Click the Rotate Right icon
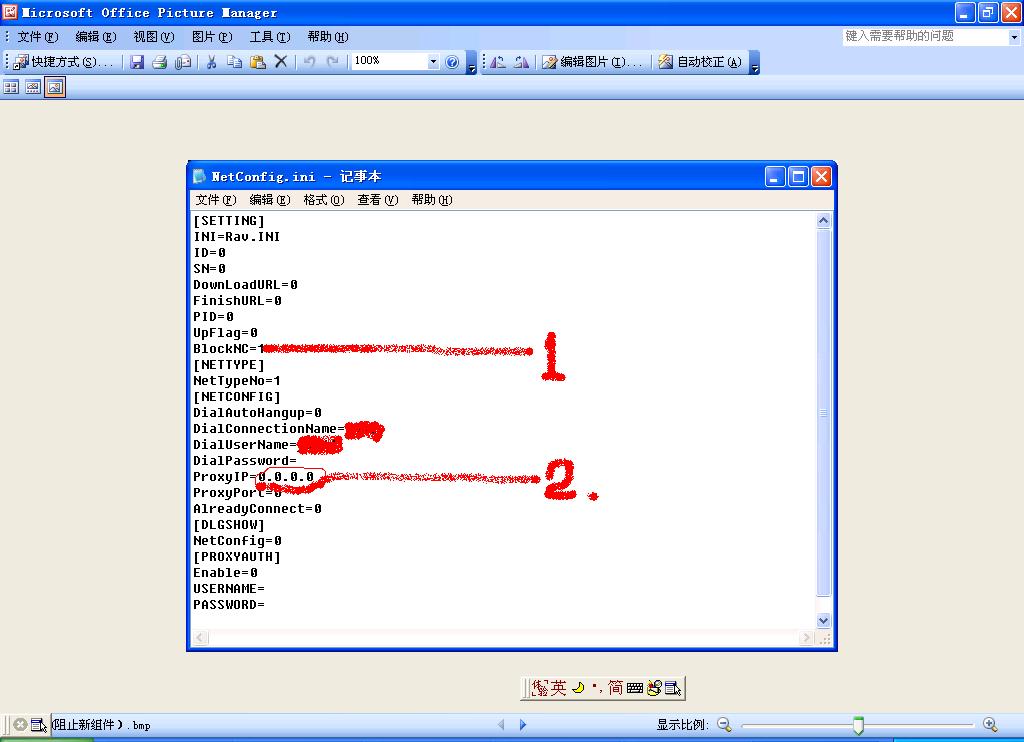This screenshot has width=1024, height=742. [x=521, y=62]
